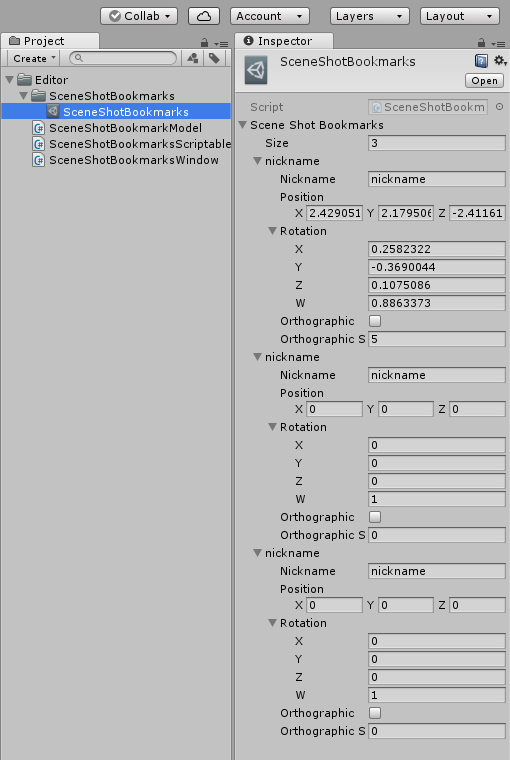The height and width of the screenshot is (760, 510).
Task: Collapse Rotation of the first bookmark
Action: click(273, 231)
